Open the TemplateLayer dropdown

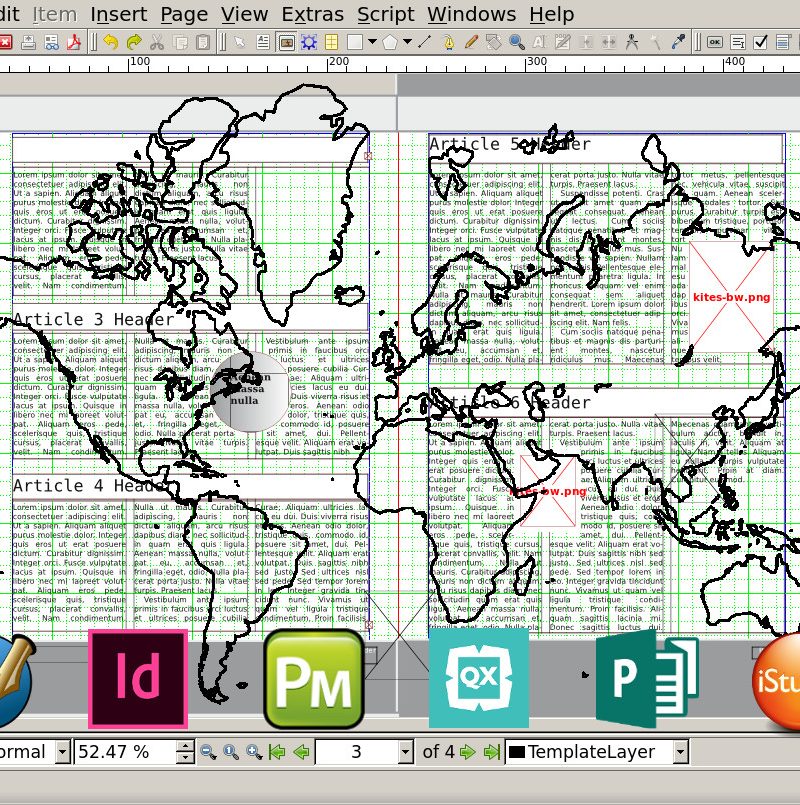pyautogui.click(x=680, y=752)
